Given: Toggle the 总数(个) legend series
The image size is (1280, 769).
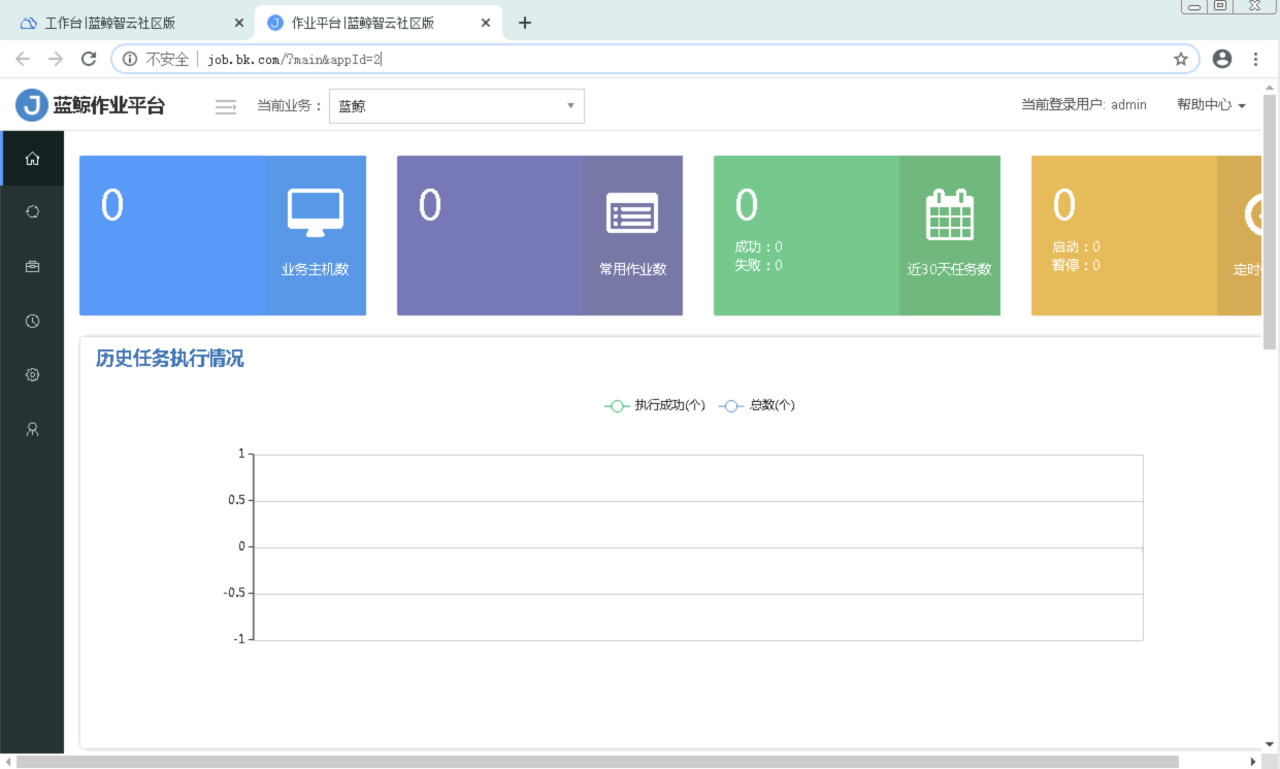Looking at the screenshot, I should click(x=758, y=405).
